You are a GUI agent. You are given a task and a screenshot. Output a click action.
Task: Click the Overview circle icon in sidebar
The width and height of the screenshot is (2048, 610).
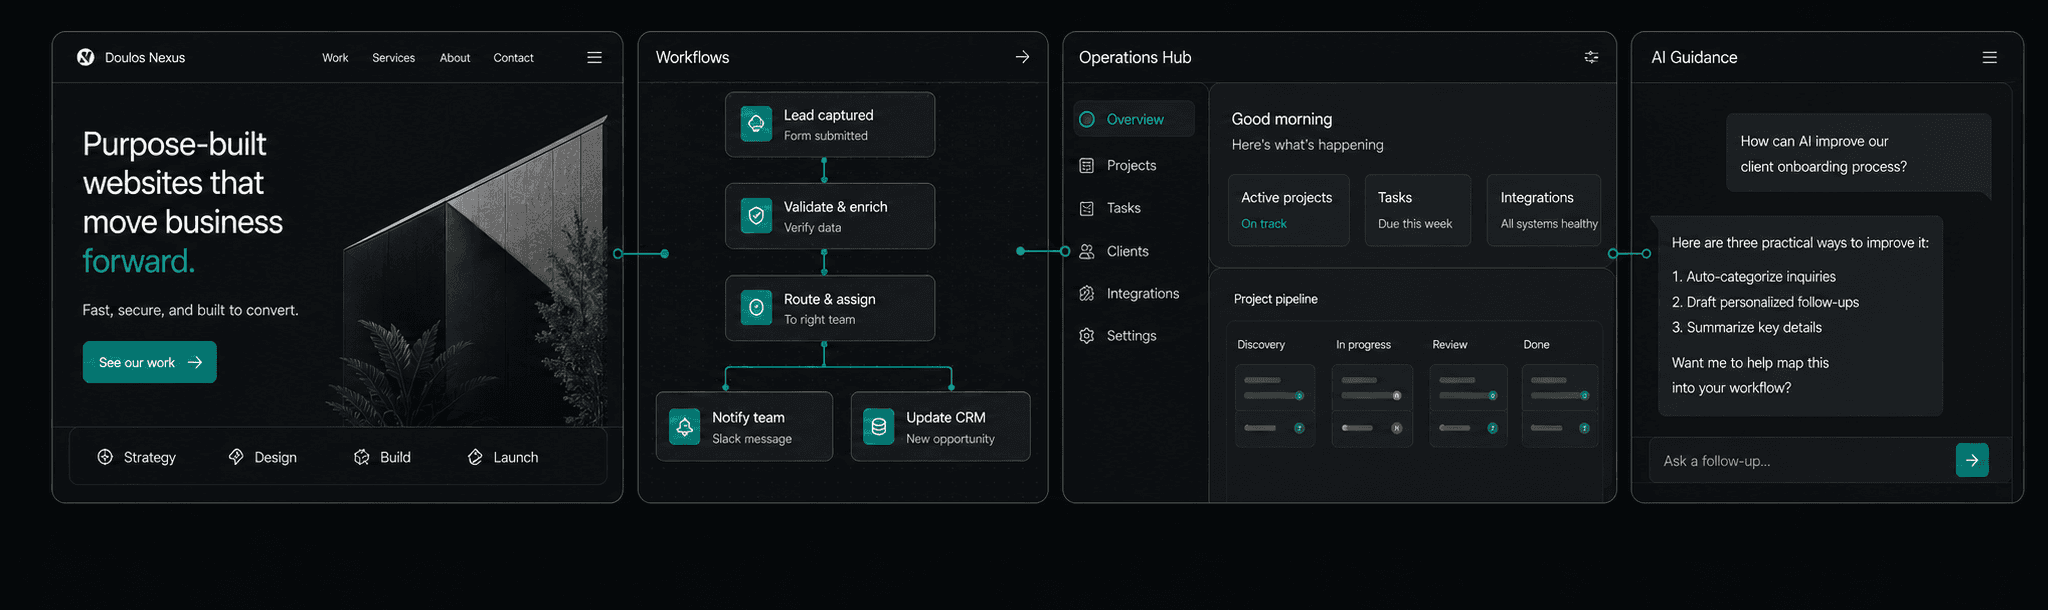1087,119
